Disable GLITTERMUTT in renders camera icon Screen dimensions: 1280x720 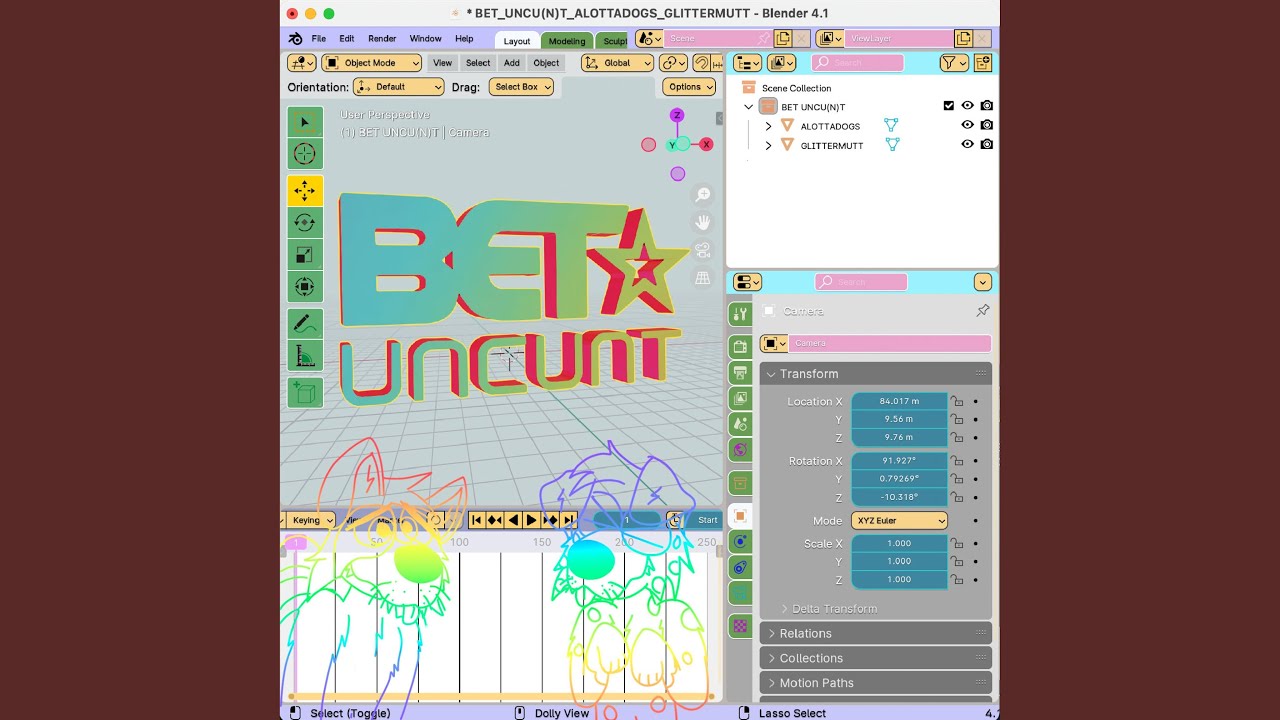click(987, 144)
